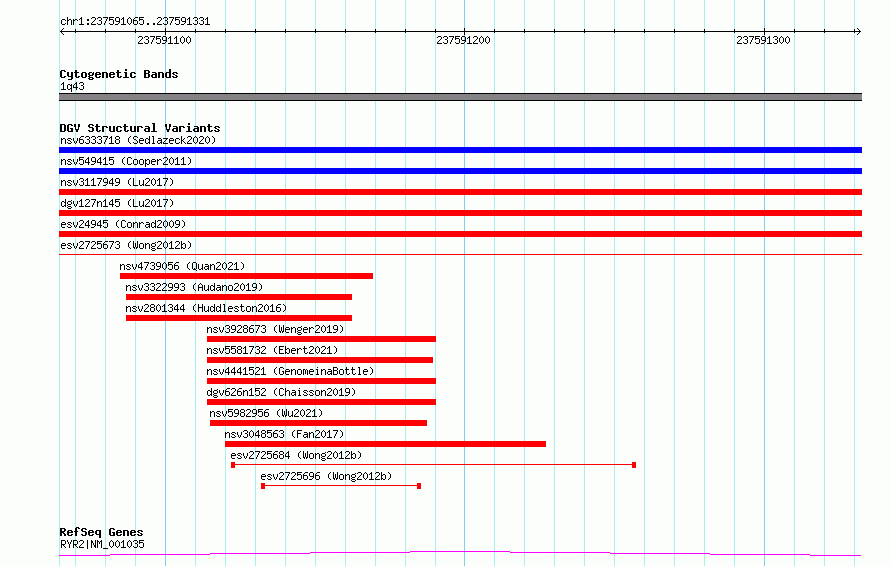Select the red nsv3048563 variant bar

point(385,444)
